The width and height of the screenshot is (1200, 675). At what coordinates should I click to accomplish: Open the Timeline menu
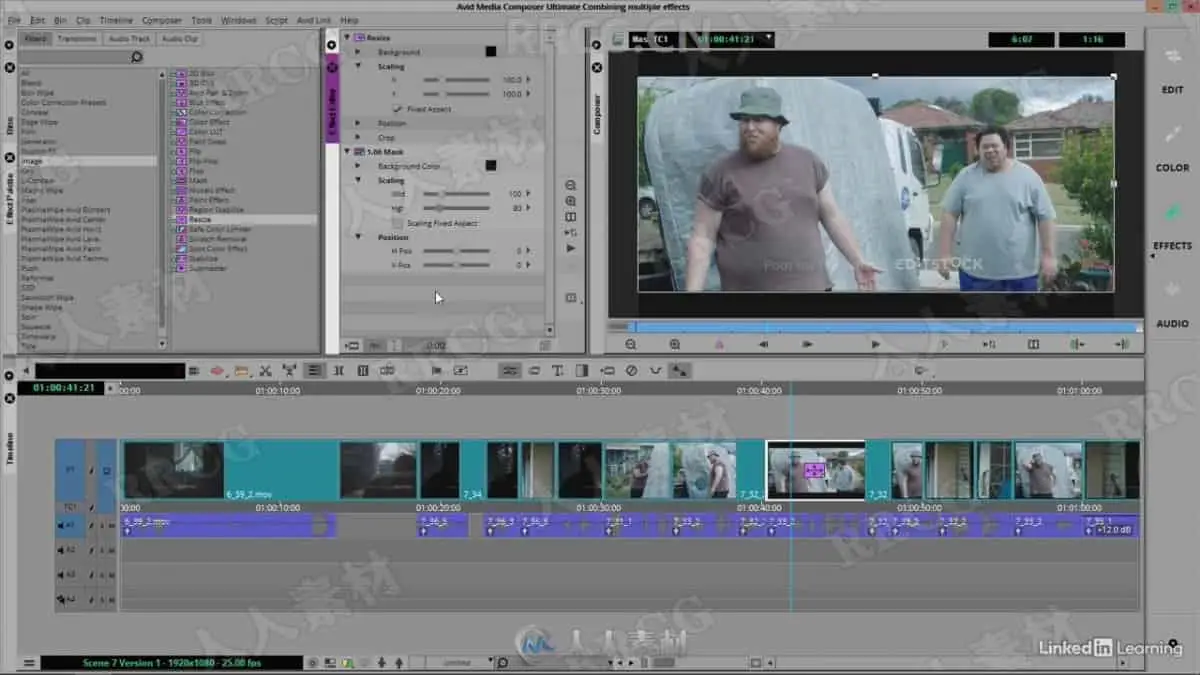click(116, 20)
